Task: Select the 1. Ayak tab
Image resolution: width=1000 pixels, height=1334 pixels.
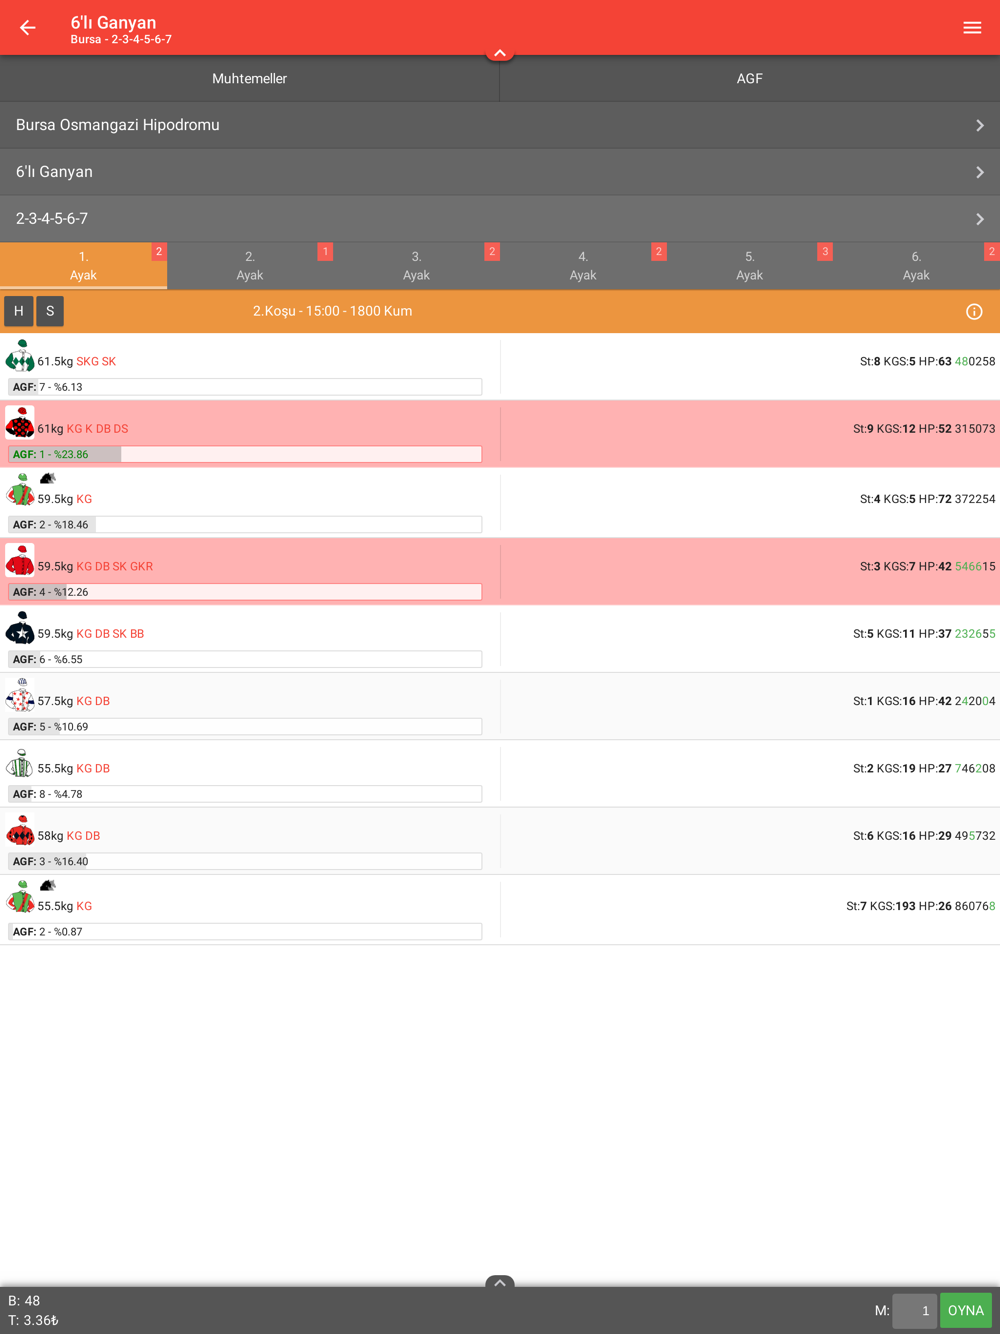Action: tap(83, 266)
